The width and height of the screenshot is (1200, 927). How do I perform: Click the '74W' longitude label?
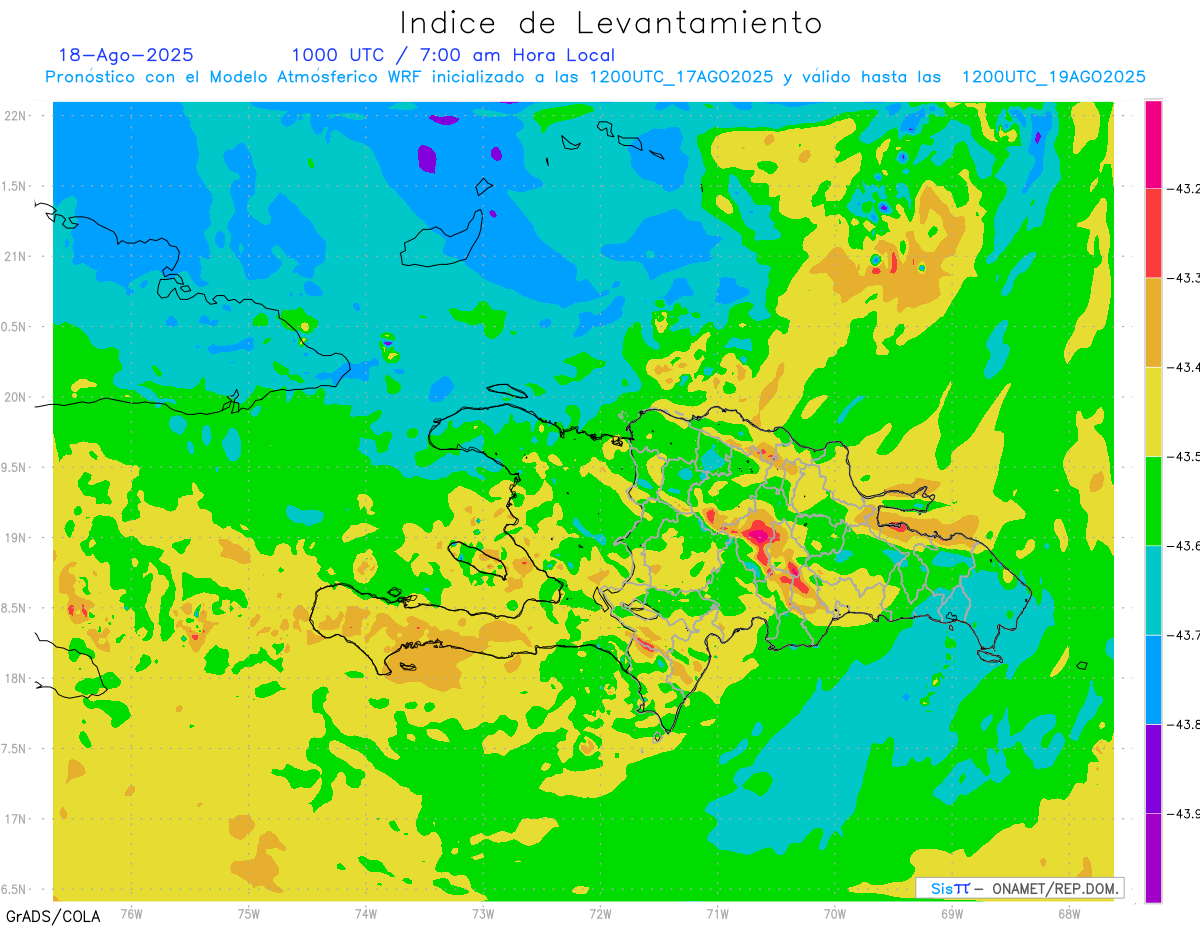(x=366, y=912)
